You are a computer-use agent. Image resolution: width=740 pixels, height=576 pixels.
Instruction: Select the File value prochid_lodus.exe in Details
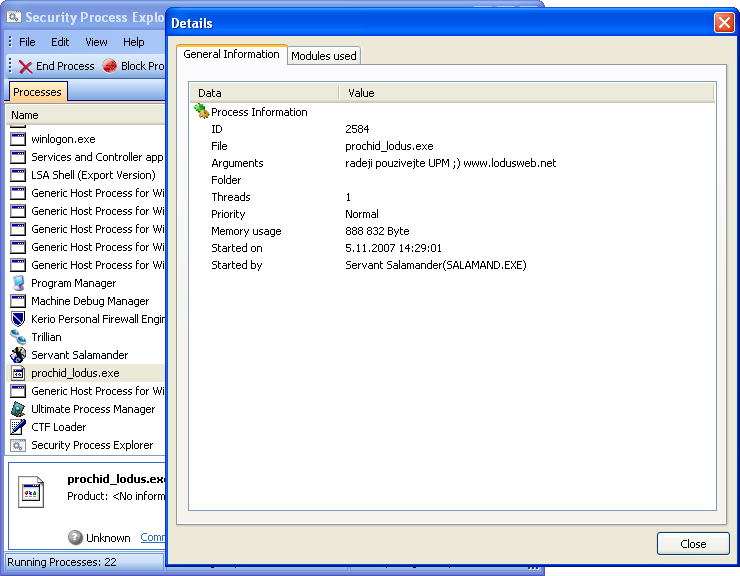coord(389,146)
